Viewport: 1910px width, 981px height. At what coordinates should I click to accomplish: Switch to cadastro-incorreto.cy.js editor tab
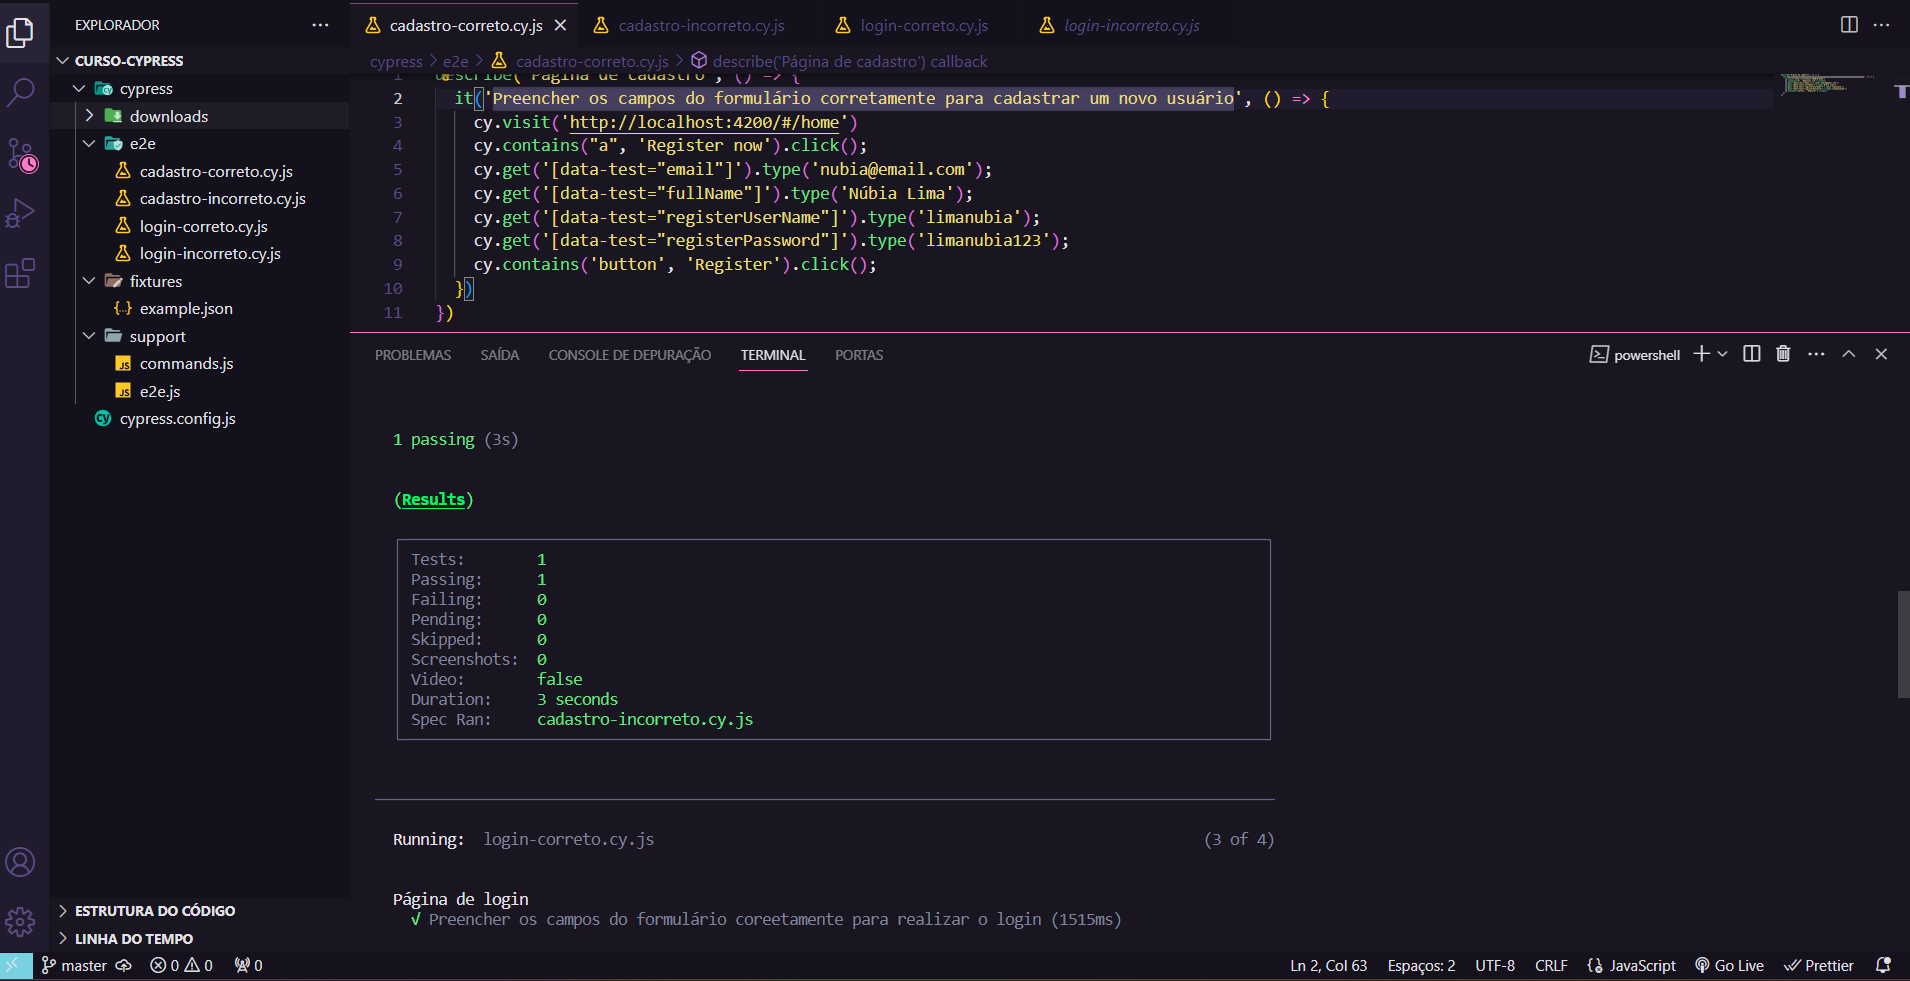pyautogui.click(x=700, y=25)
